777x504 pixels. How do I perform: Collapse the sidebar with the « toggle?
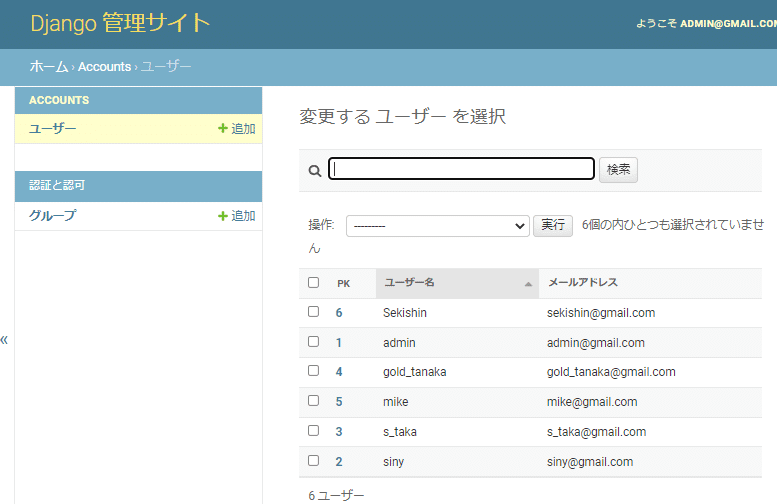[4, 340]
